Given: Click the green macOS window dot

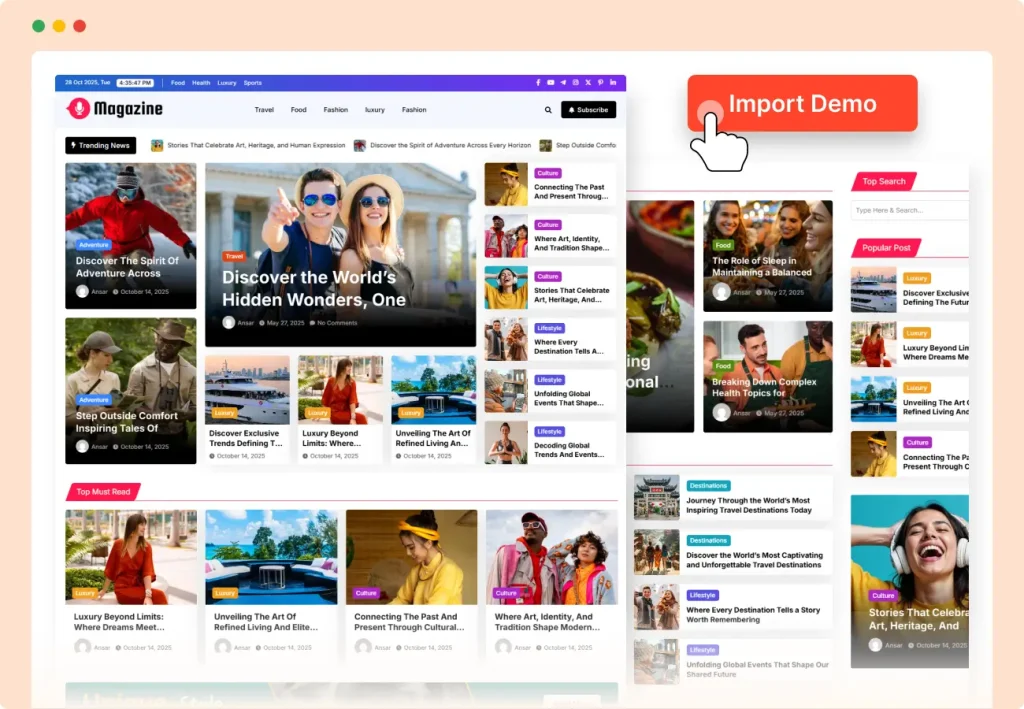Looking at the screenshot, I should [38, 26].
